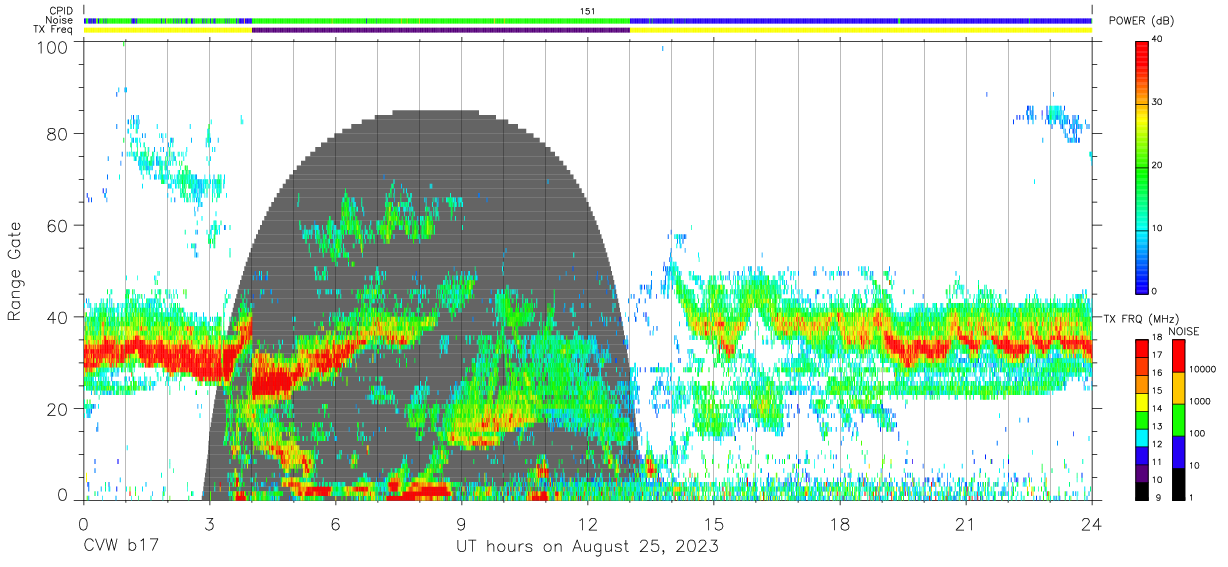Click the "TX FRQ (MHz)" legend title
The image size is (1228, 567).
tap(1139, 318)
